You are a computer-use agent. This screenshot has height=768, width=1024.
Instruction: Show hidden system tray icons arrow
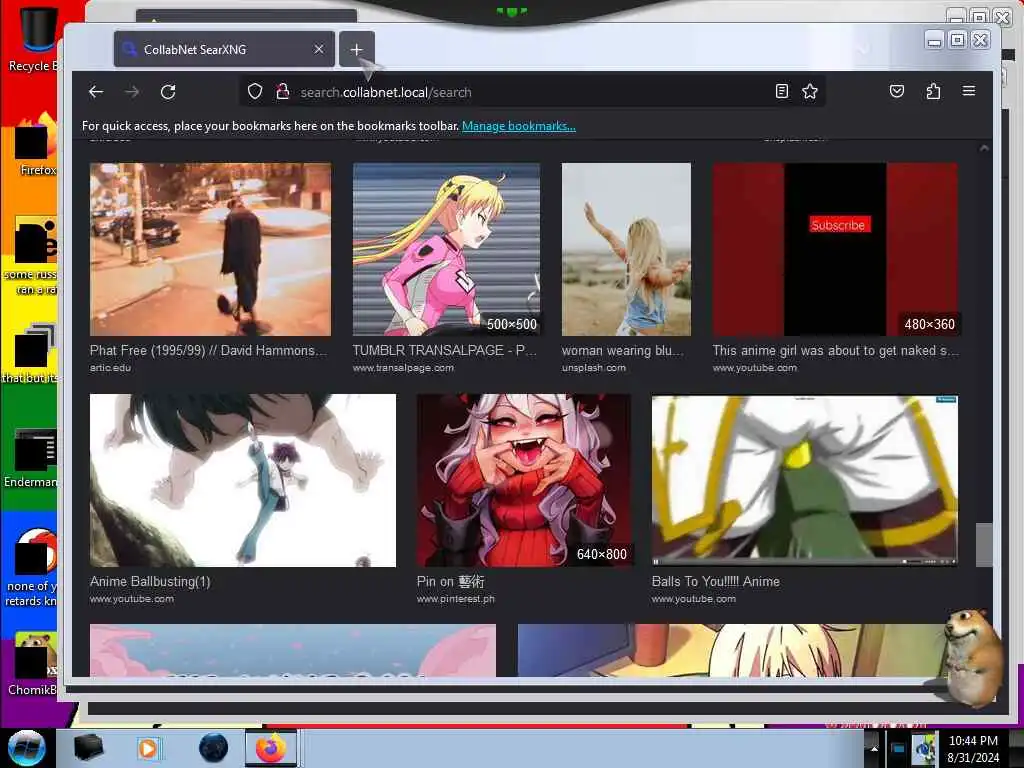pyautogui.click(x=874, y=749)
